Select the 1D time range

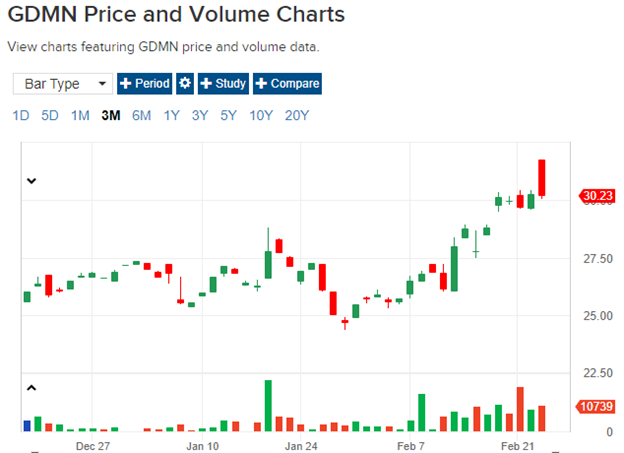20,115
